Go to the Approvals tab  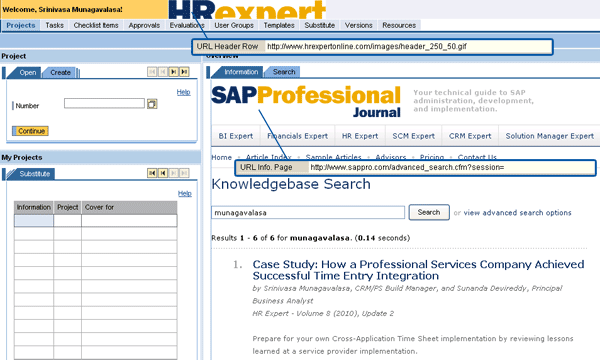point(144,25)
